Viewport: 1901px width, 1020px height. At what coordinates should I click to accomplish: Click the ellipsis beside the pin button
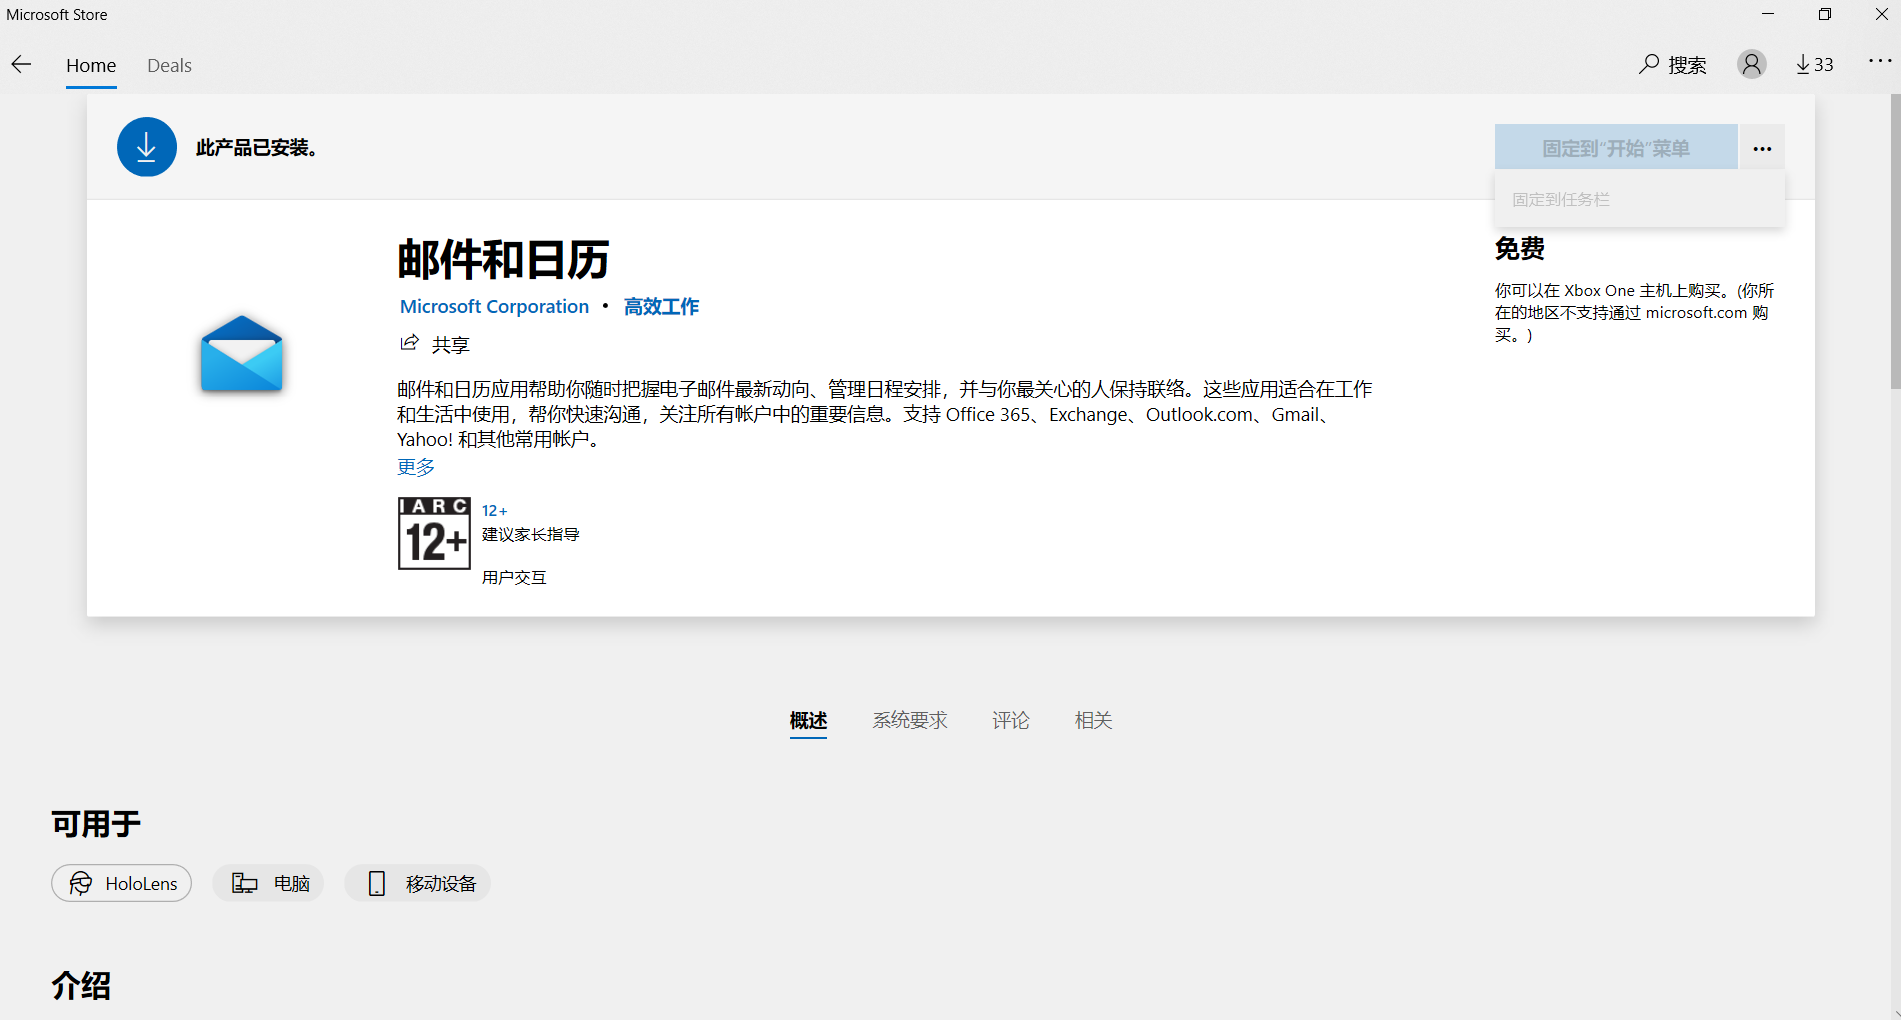(x=1762, y=148)
